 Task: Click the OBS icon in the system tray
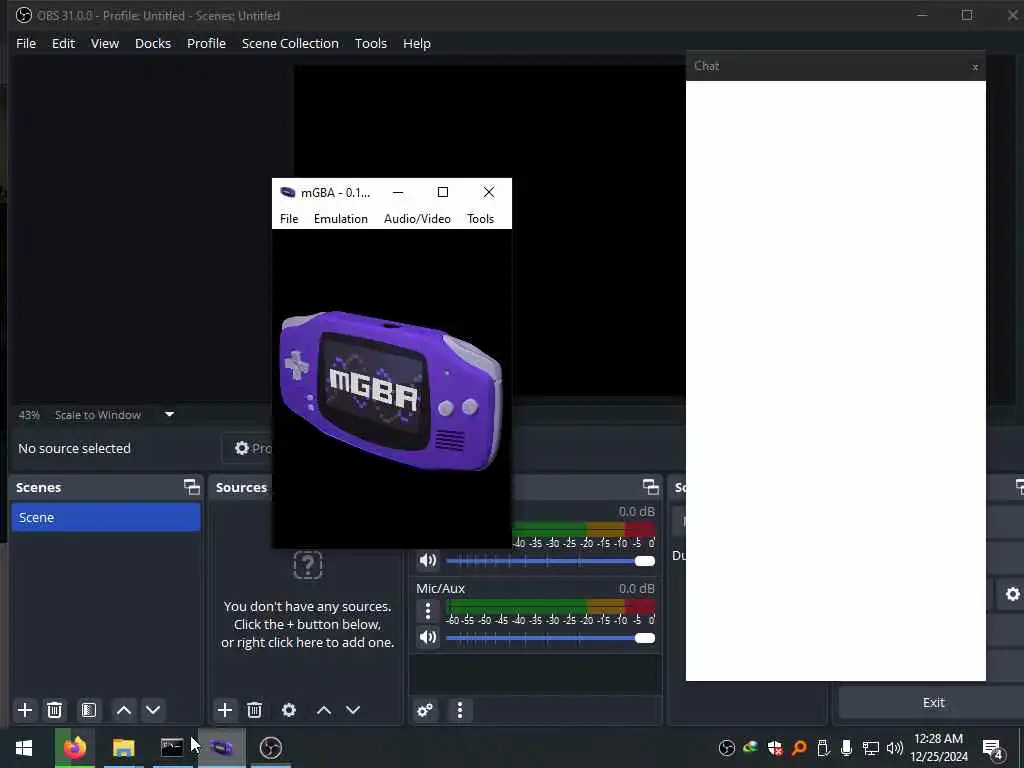click(x=727, y=748)
